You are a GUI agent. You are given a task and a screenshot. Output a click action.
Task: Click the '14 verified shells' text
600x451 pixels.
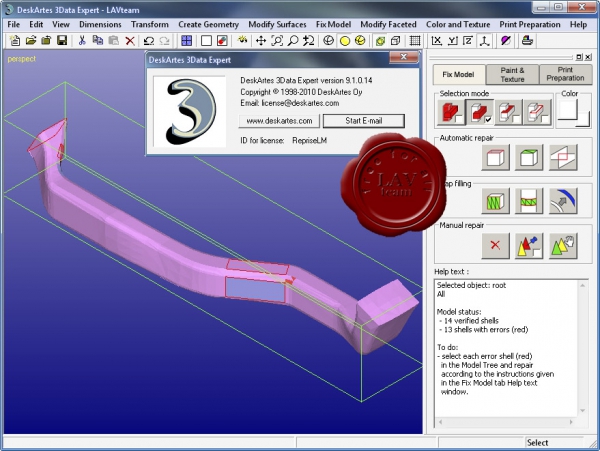point(471,321)
